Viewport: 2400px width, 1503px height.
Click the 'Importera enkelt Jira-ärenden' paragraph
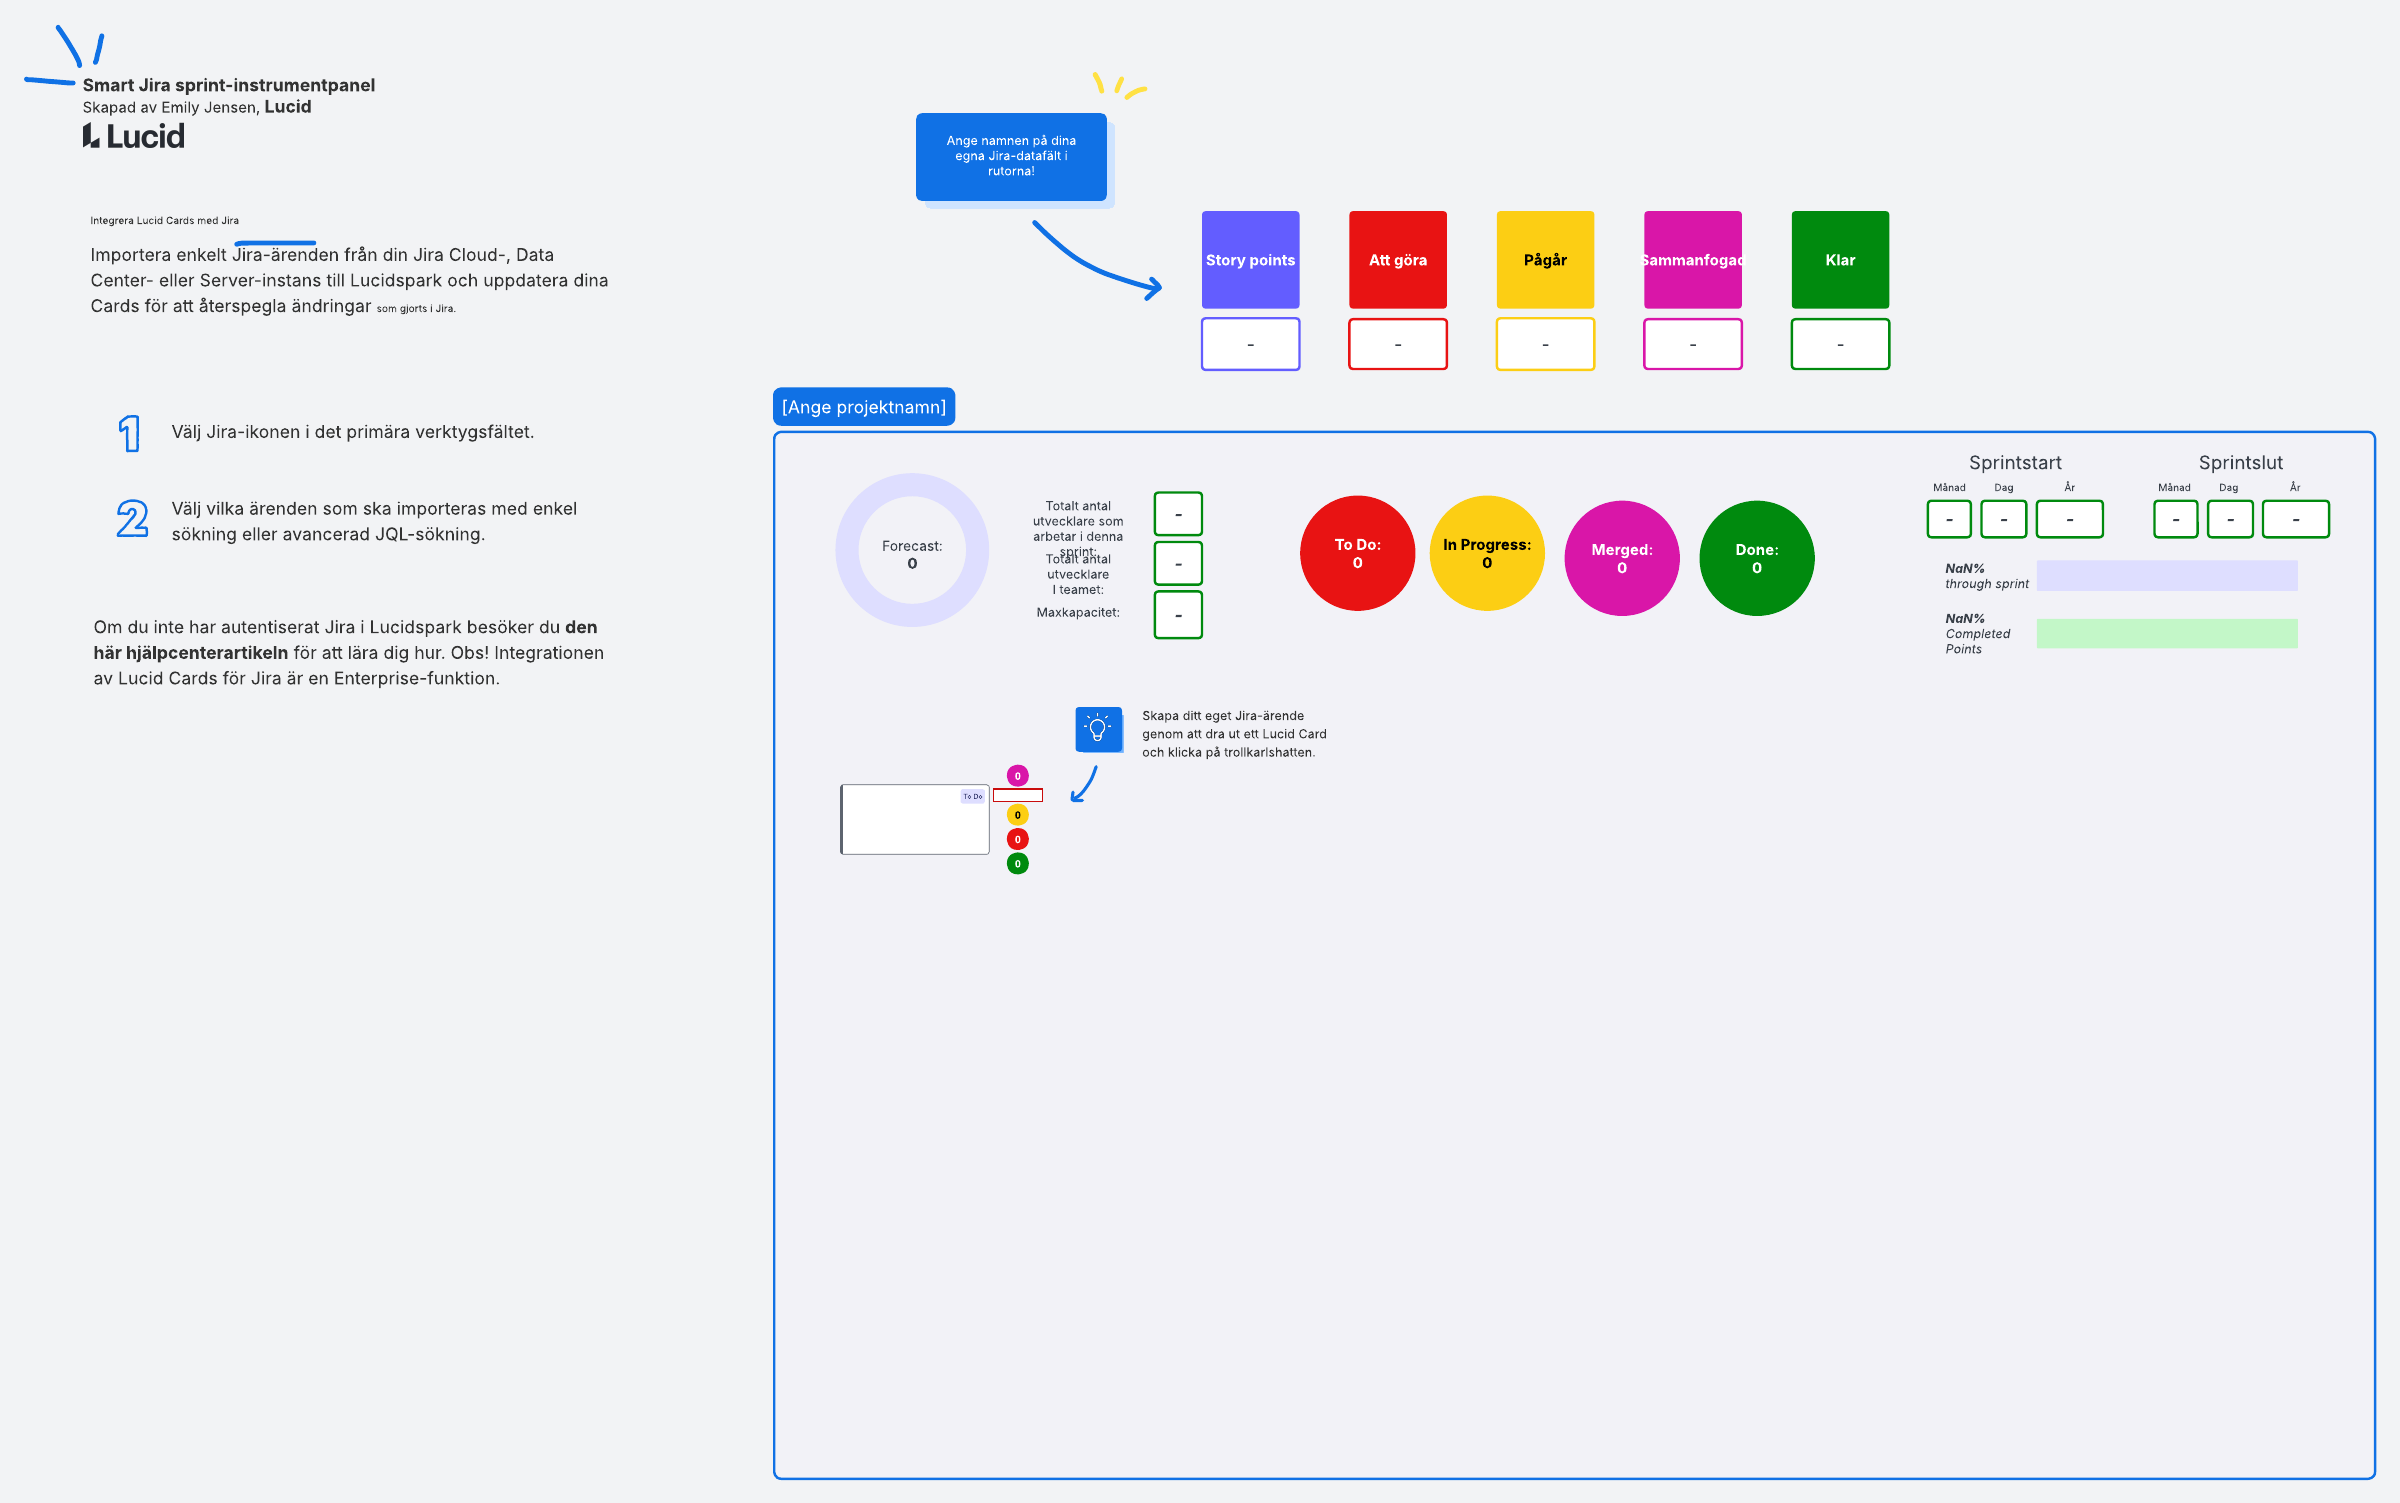pyautogui.click(x=349, y=280)
